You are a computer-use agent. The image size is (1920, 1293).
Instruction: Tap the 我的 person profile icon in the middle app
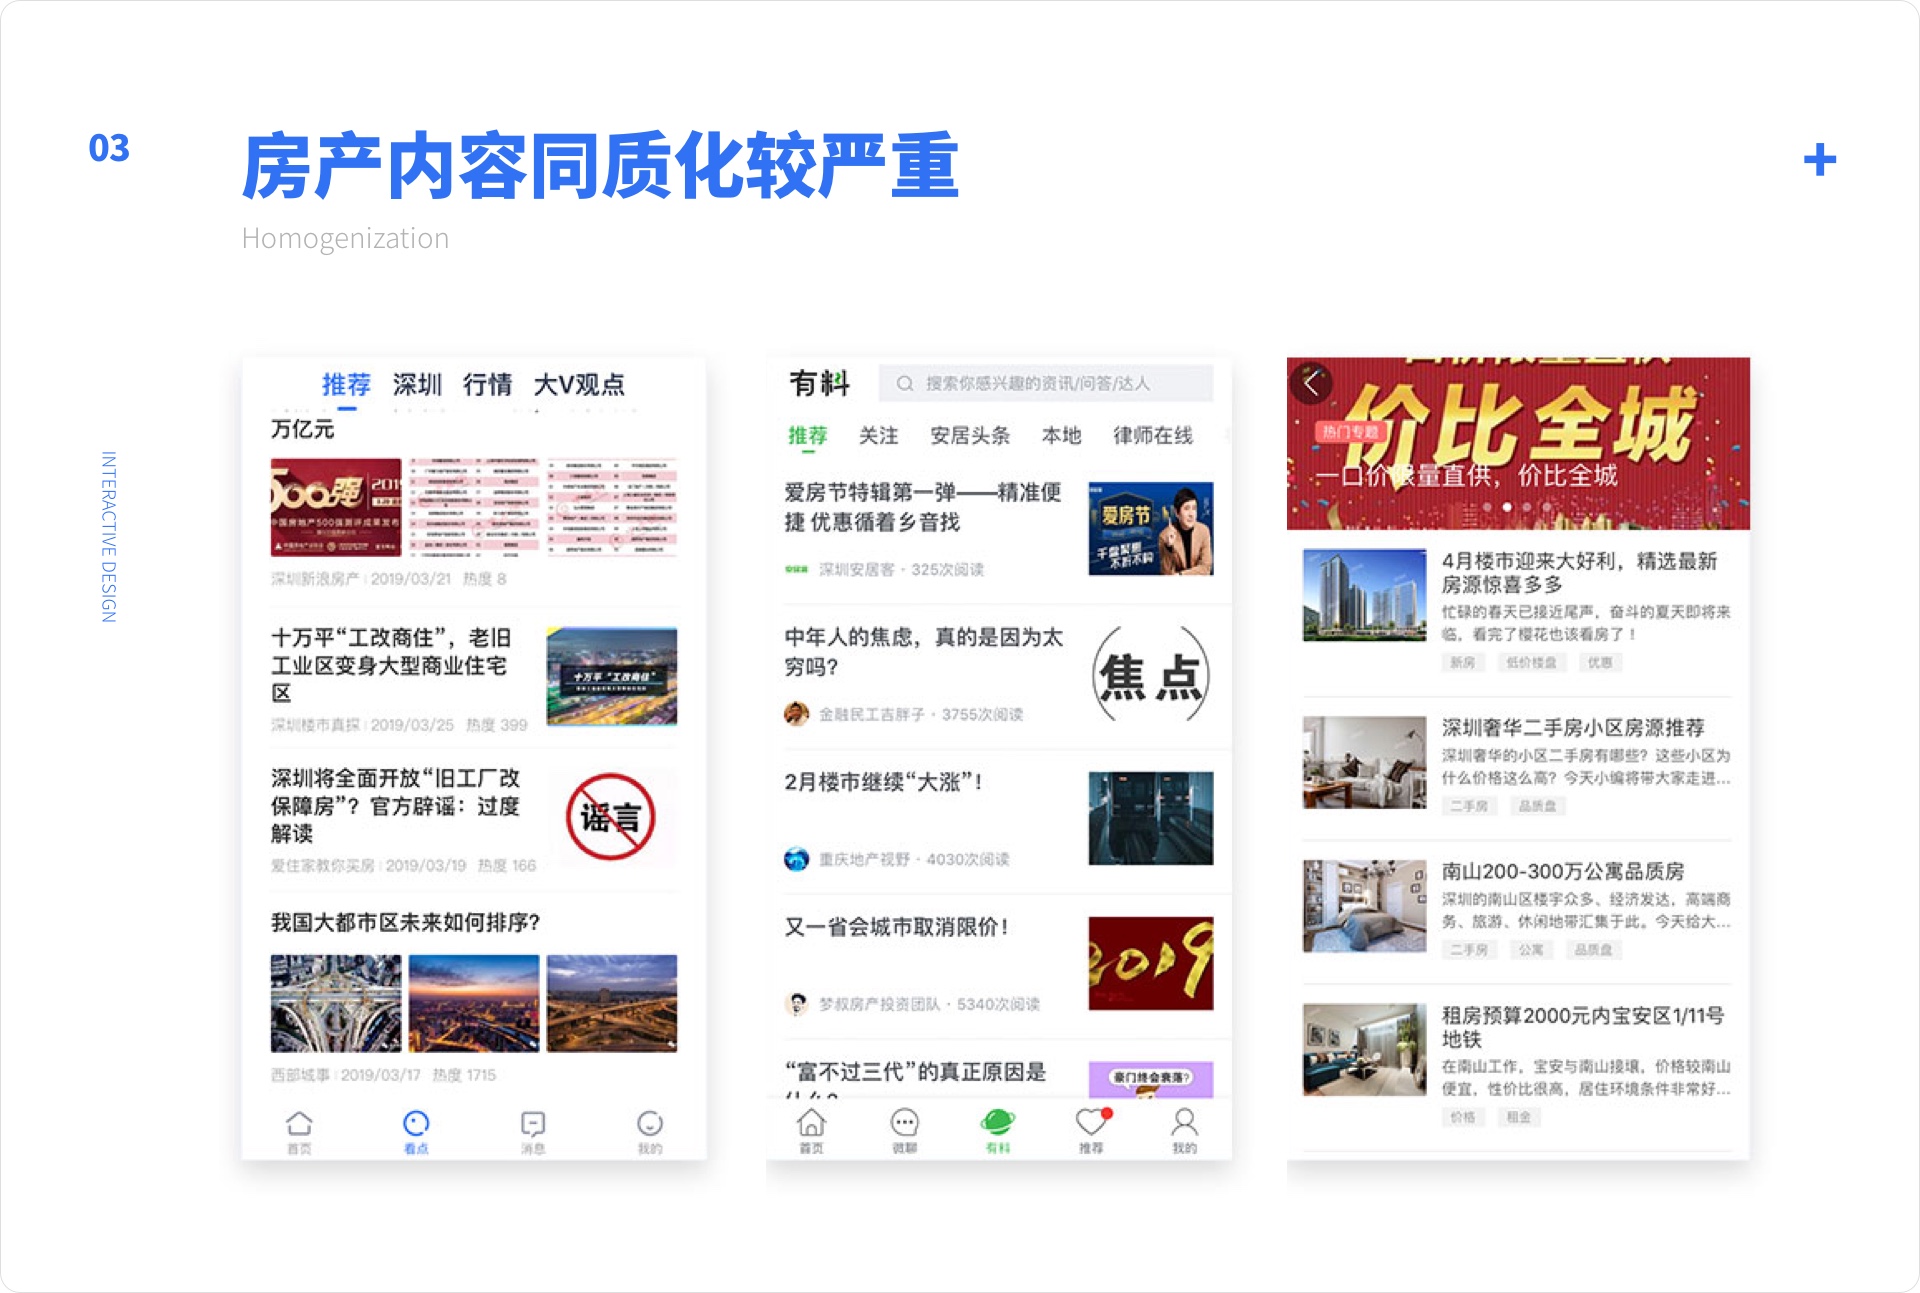point(1185,1123)
